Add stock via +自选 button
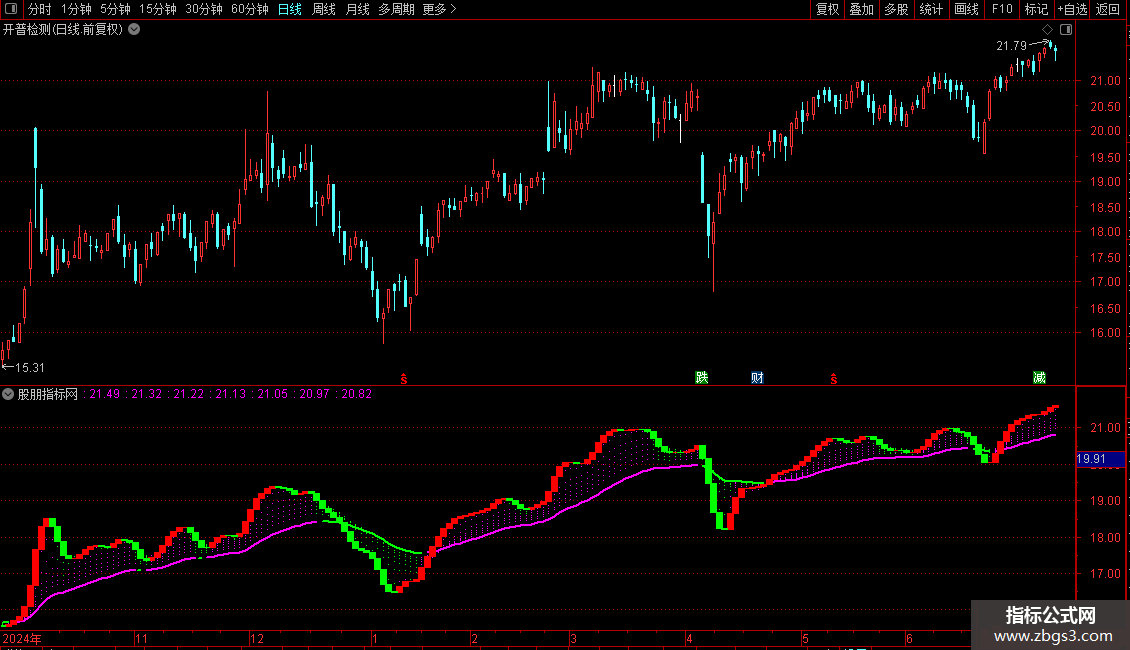Image resolution: width=1130 pixels, height=650 pixels. [1072, 9]
